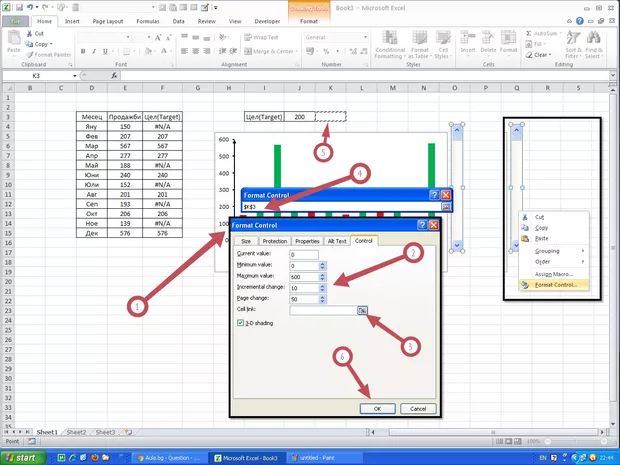Open the Properties tab in Format Control

[x=307, y=241]
